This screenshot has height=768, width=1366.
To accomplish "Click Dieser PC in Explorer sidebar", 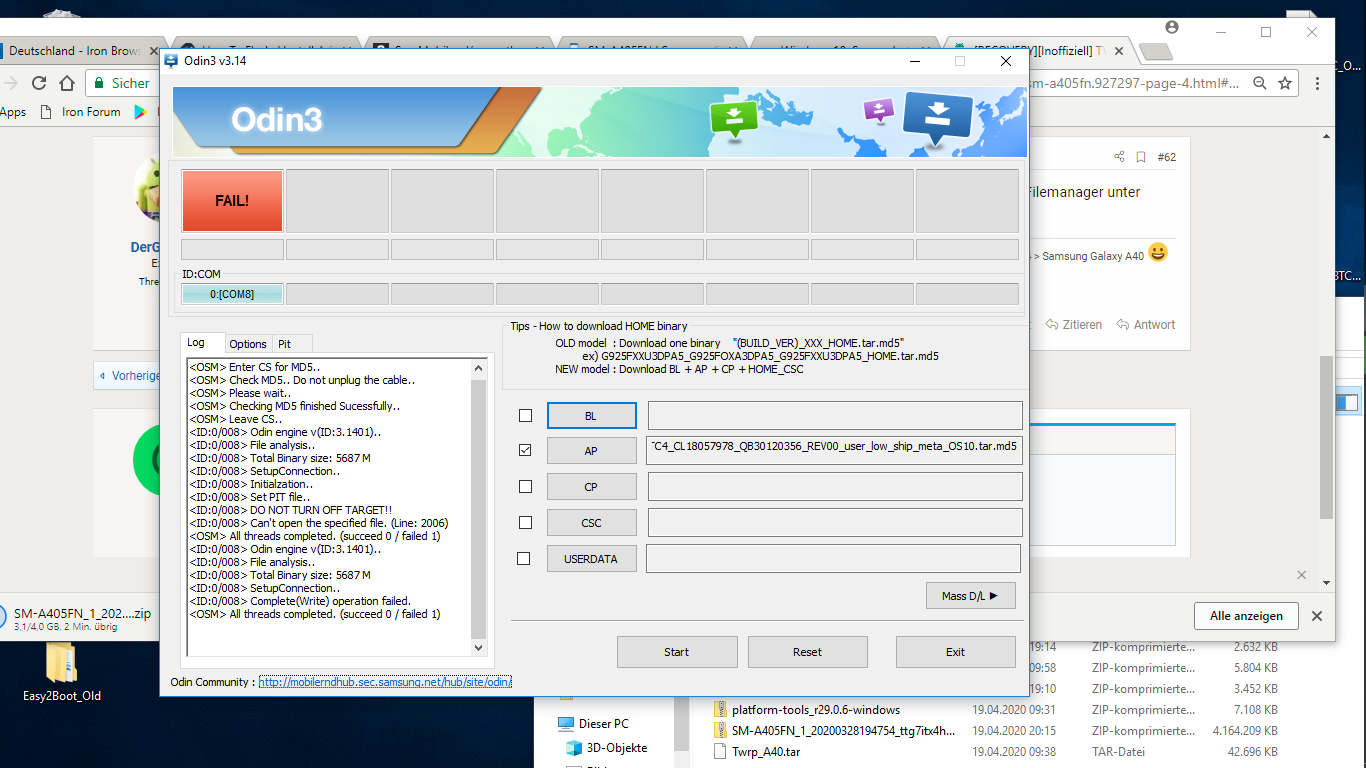I will pyautogui.click(x=594, y=723).
